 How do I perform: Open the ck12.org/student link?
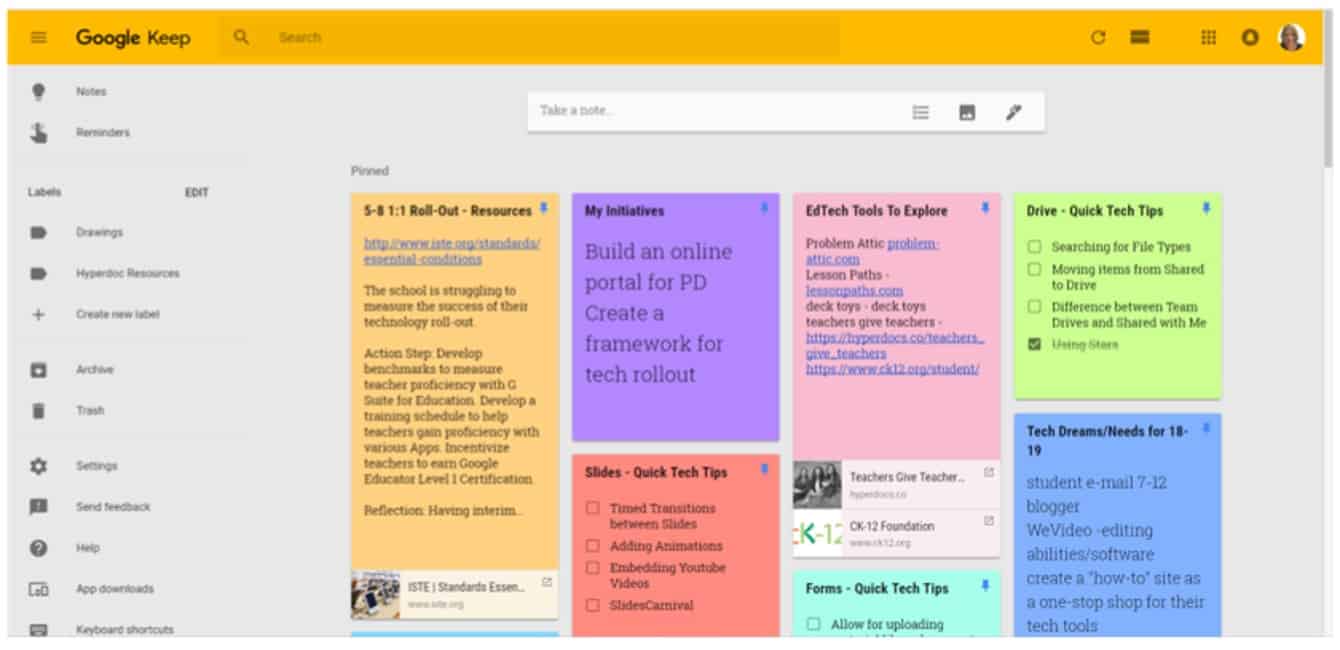click(892, 369)
